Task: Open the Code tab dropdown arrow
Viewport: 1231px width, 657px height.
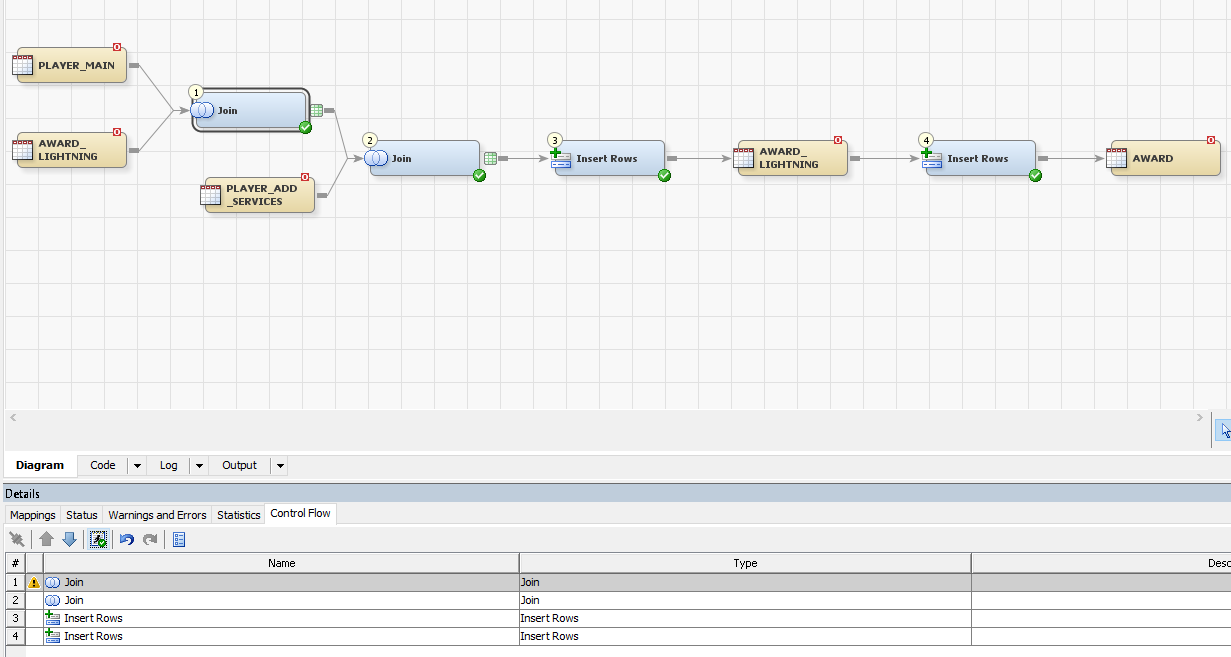Action: [x=136, y=465]
